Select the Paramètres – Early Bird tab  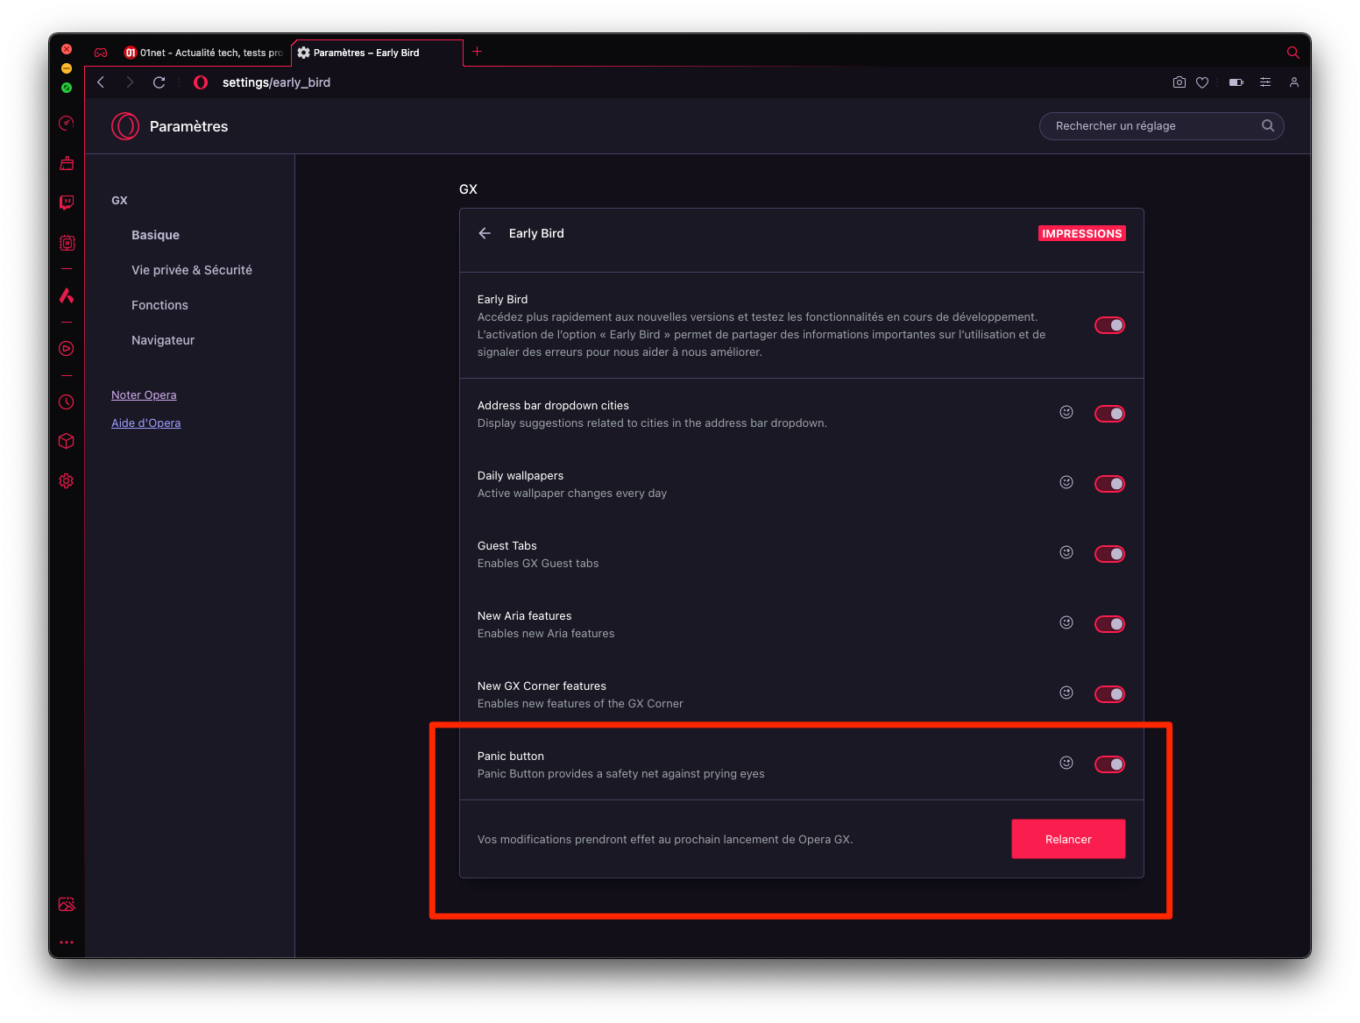pos(376,53)
